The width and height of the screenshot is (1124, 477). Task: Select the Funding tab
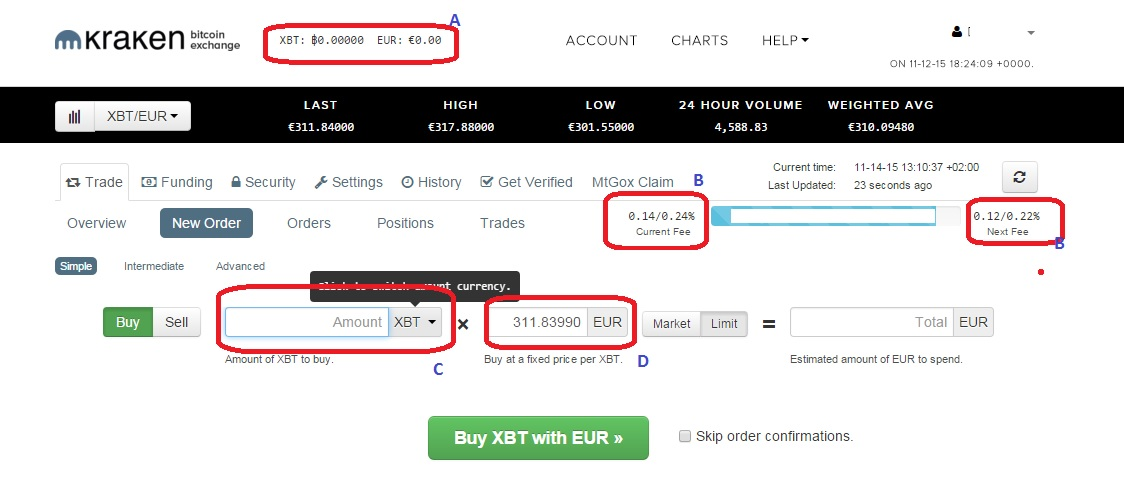tap(176, 182)
